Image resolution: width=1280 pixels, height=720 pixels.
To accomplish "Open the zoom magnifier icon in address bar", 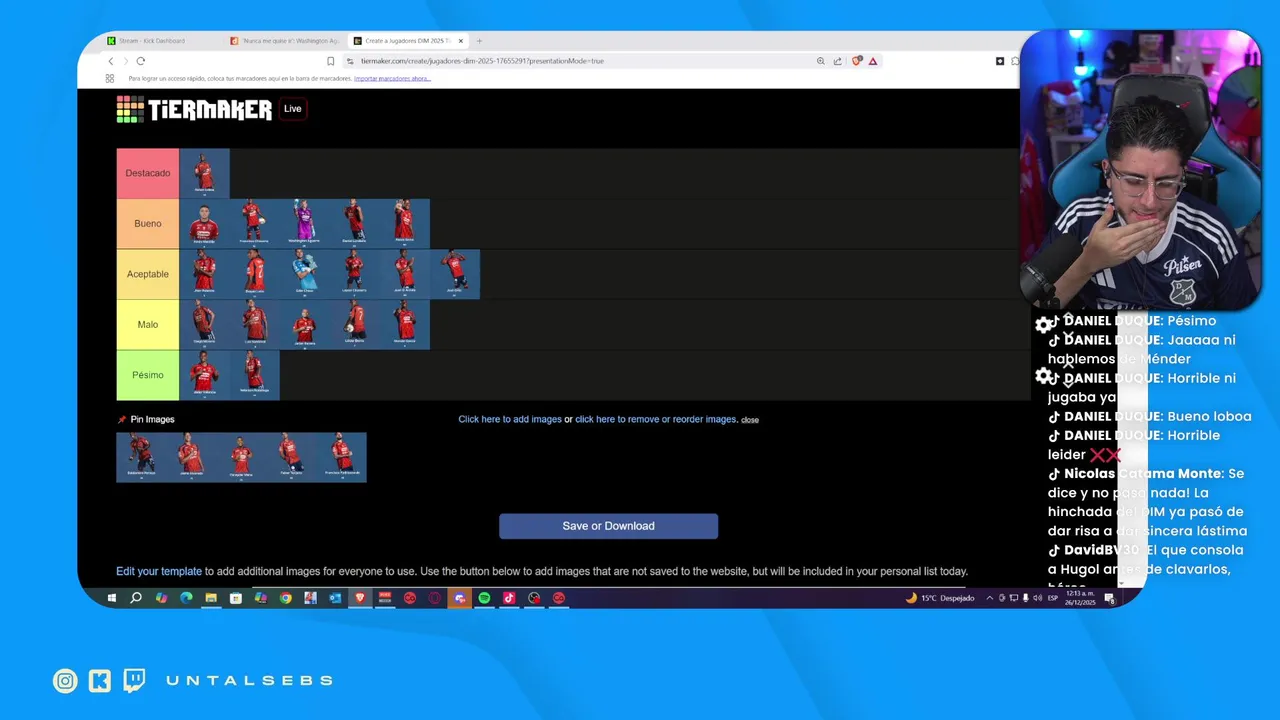I will [821, 61].
